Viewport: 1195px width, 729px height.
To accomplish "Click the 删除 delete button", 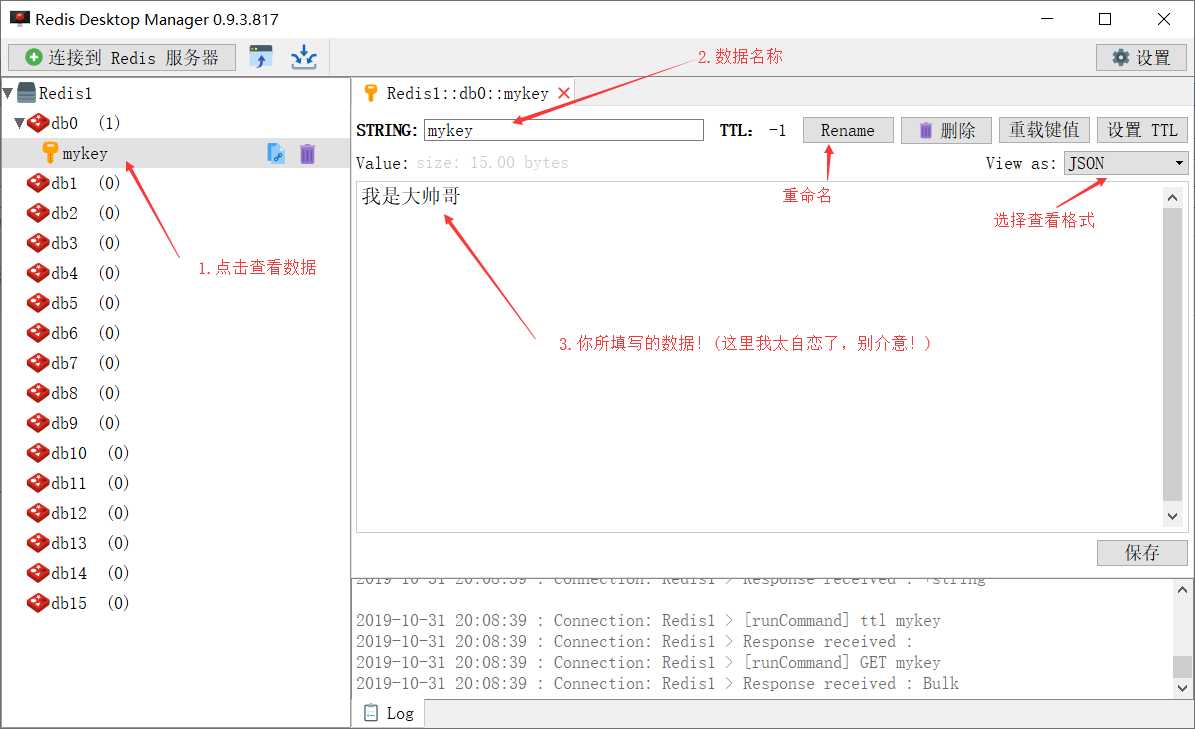I will (x=946, y=130).
